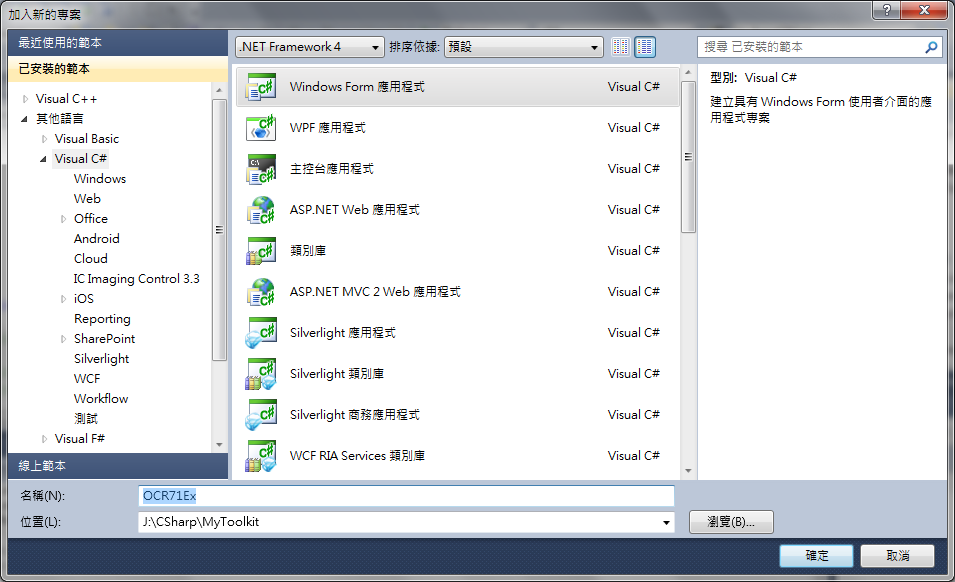Image resolution: width=955 pixels, height=582 pixels.
Task: Click the search magnifier icon
Action: pos(931,47)
